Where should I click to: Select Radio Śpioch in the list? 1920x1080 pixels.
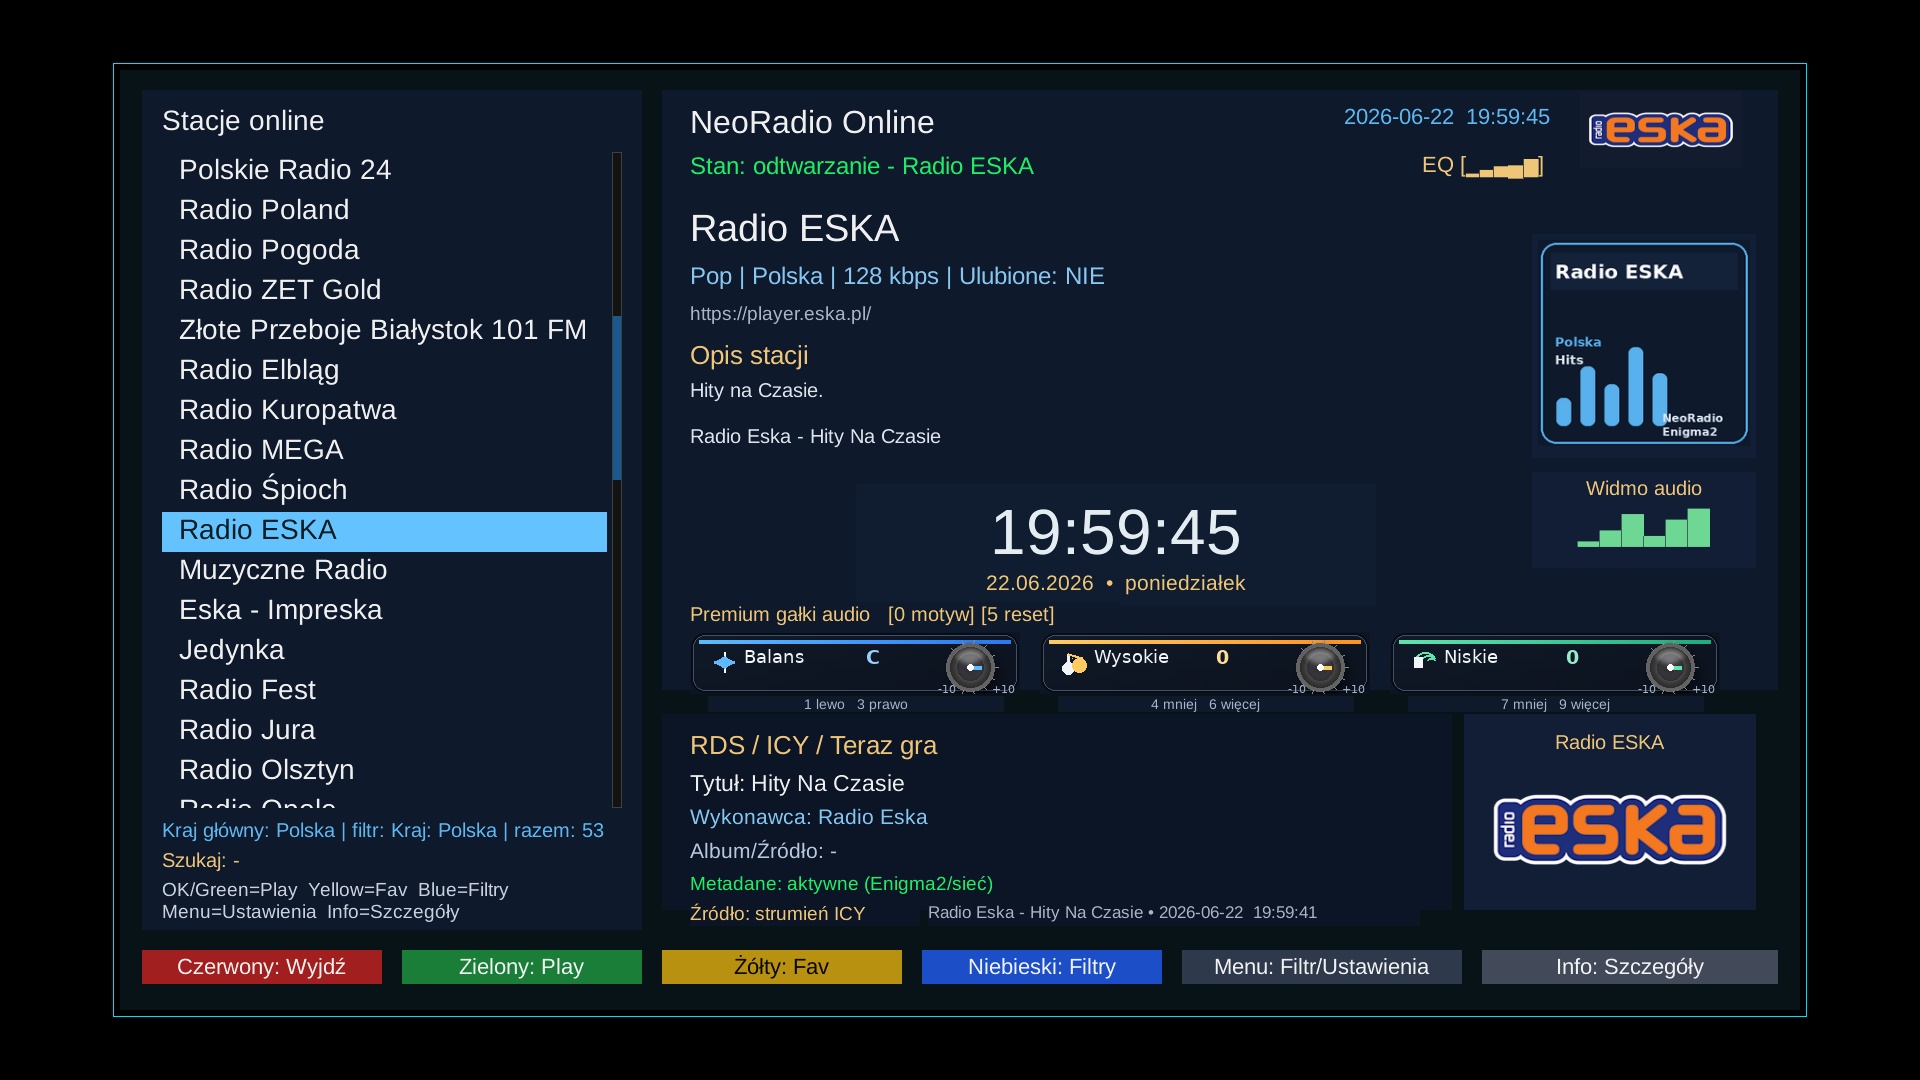(x=384, y=490)
